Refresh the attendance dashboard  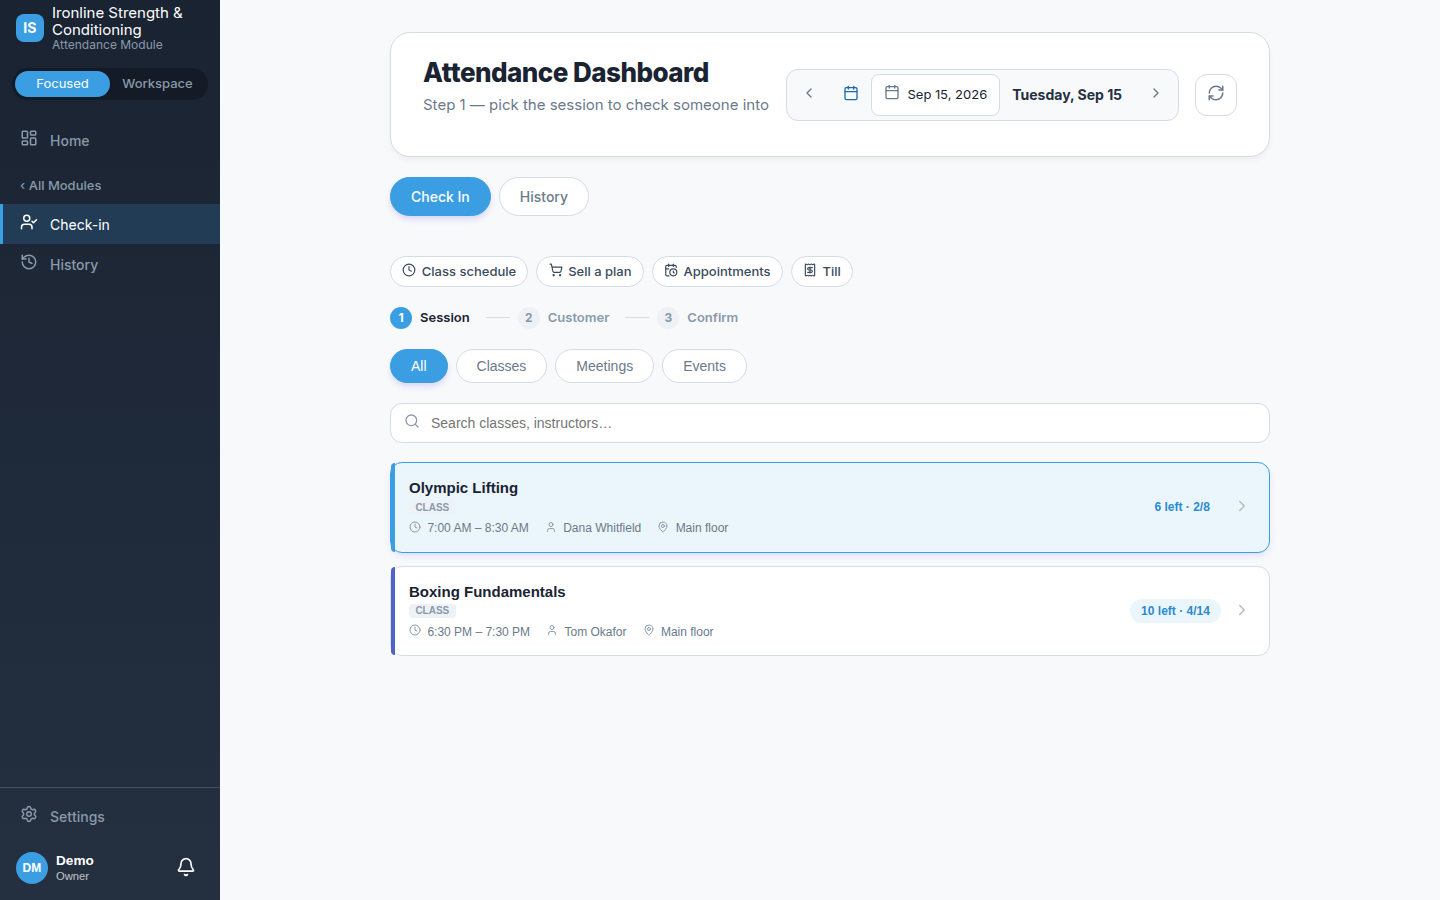pos(1216,95)
